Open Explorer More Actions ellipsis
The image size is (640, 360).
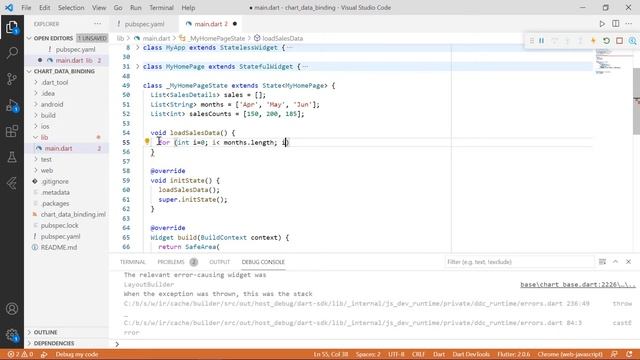[97, 24]
